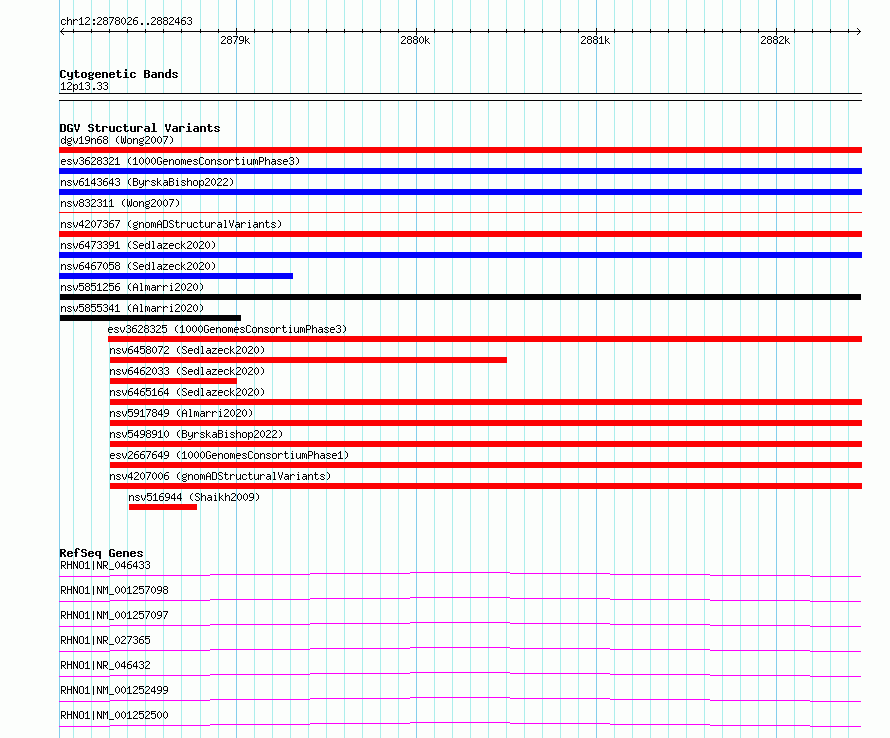The image size is (890, 738).
Task: Open variant dgv19n68 (Wong2007) label
Action: [117, 140]
